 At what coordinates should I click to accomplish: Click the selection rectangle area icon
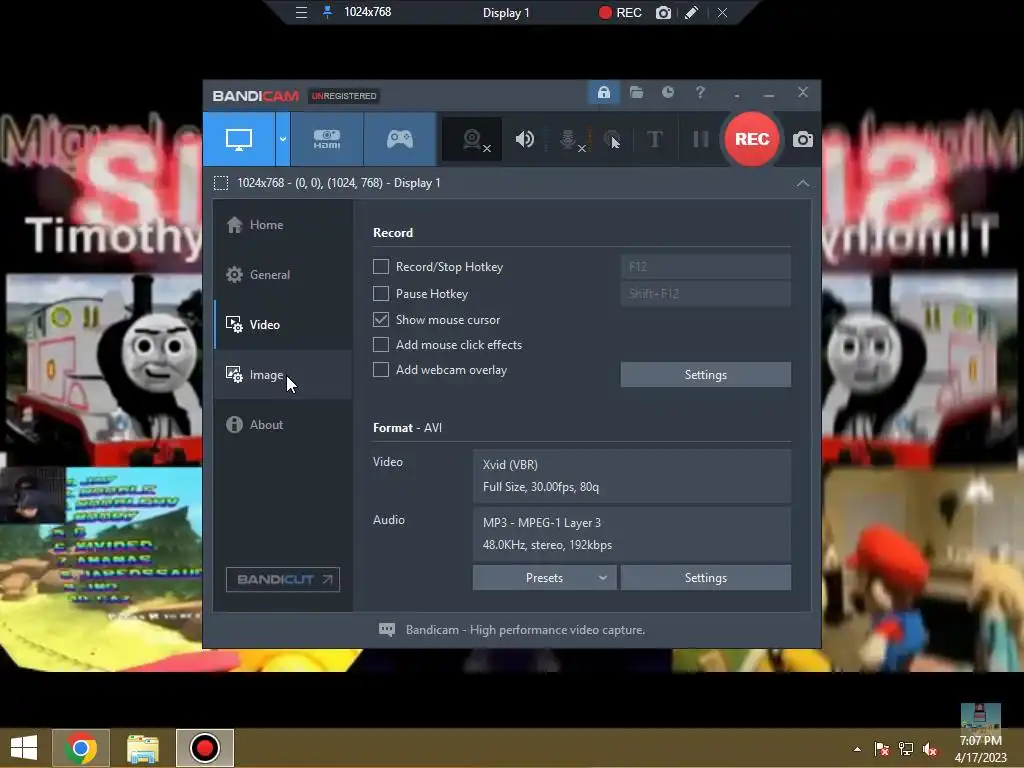[221, 184]
